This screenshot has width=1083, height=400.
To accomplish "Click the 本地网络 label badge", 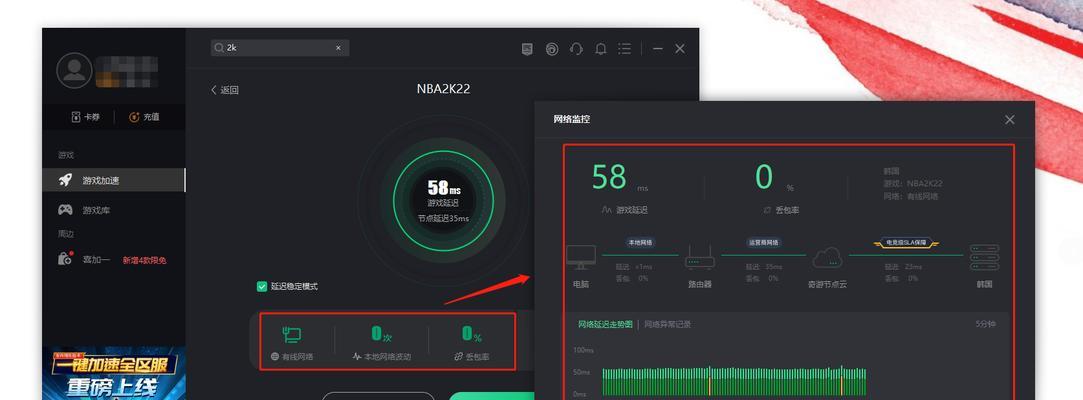I will coord(640,242).
